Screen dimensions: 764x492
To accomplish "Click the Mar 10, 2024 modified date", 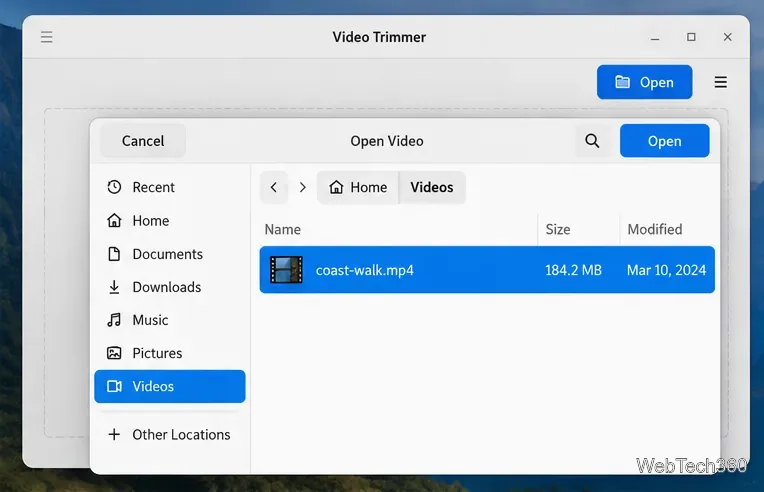I will [666, 270].
